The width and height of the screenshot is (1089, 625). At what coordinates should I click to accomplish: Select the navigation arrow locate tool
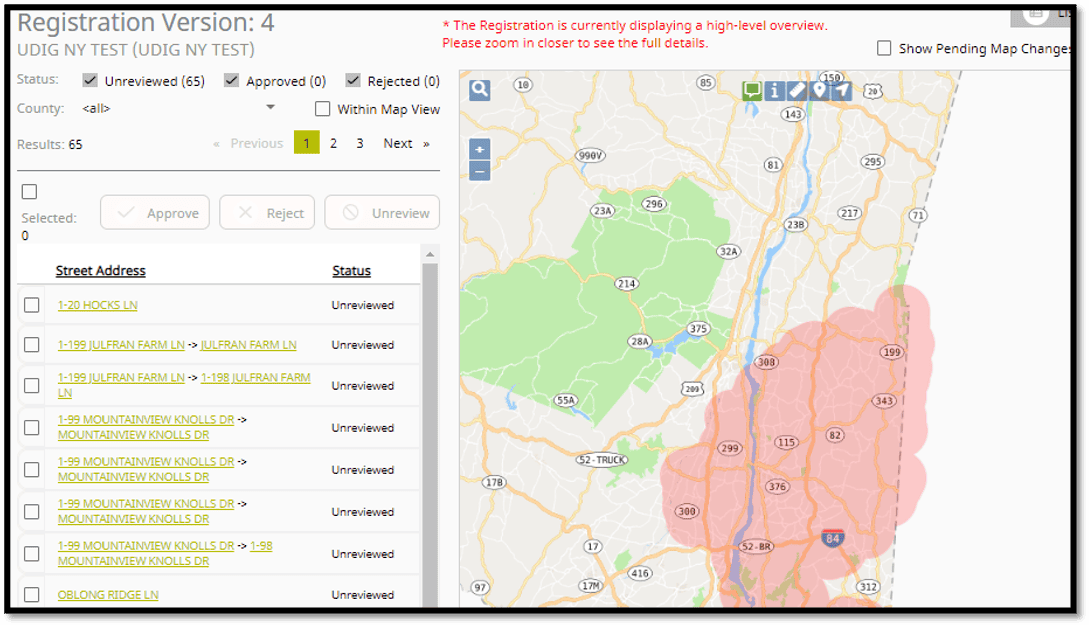(x=842, y=91)
